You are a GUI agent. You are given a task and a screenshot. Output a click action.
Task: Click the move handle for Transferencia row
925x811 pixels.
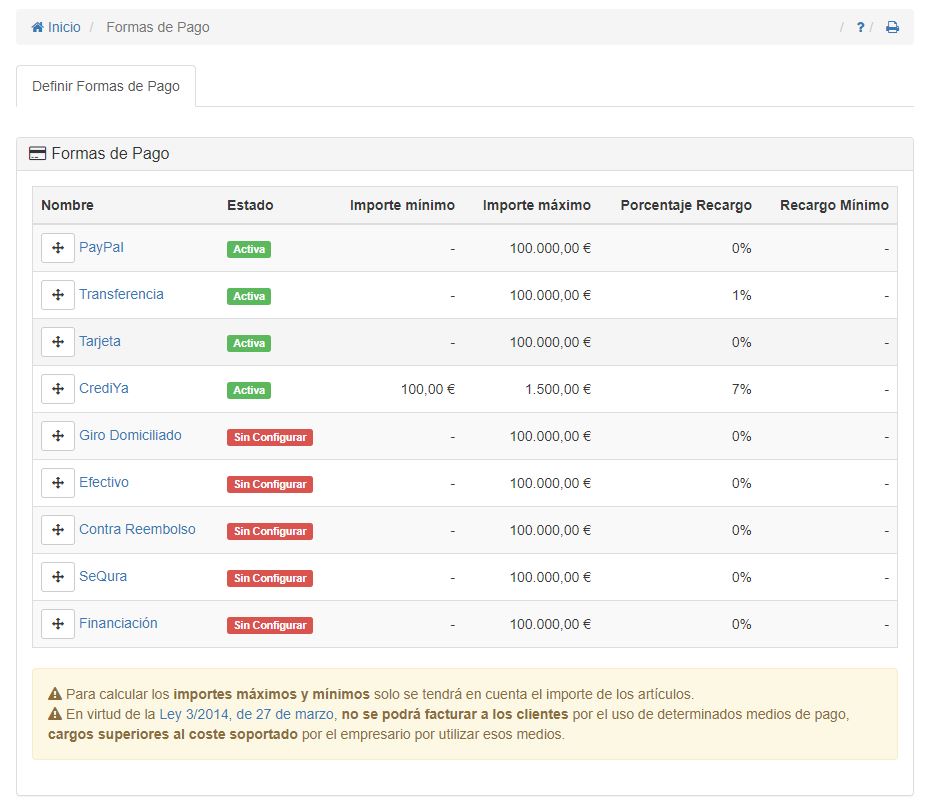point(58,295)
